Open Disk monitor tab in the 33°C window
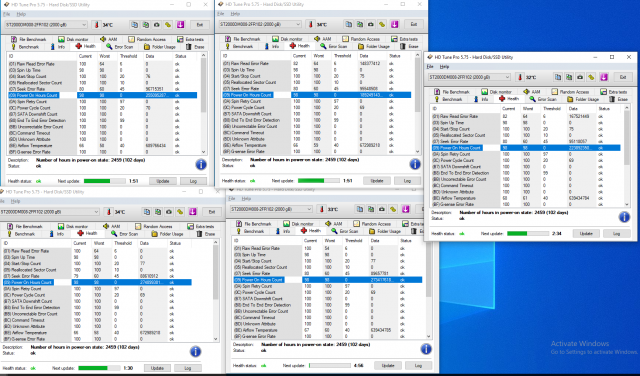Viewport: 640px width, 376px height. (x=299, y=224)
